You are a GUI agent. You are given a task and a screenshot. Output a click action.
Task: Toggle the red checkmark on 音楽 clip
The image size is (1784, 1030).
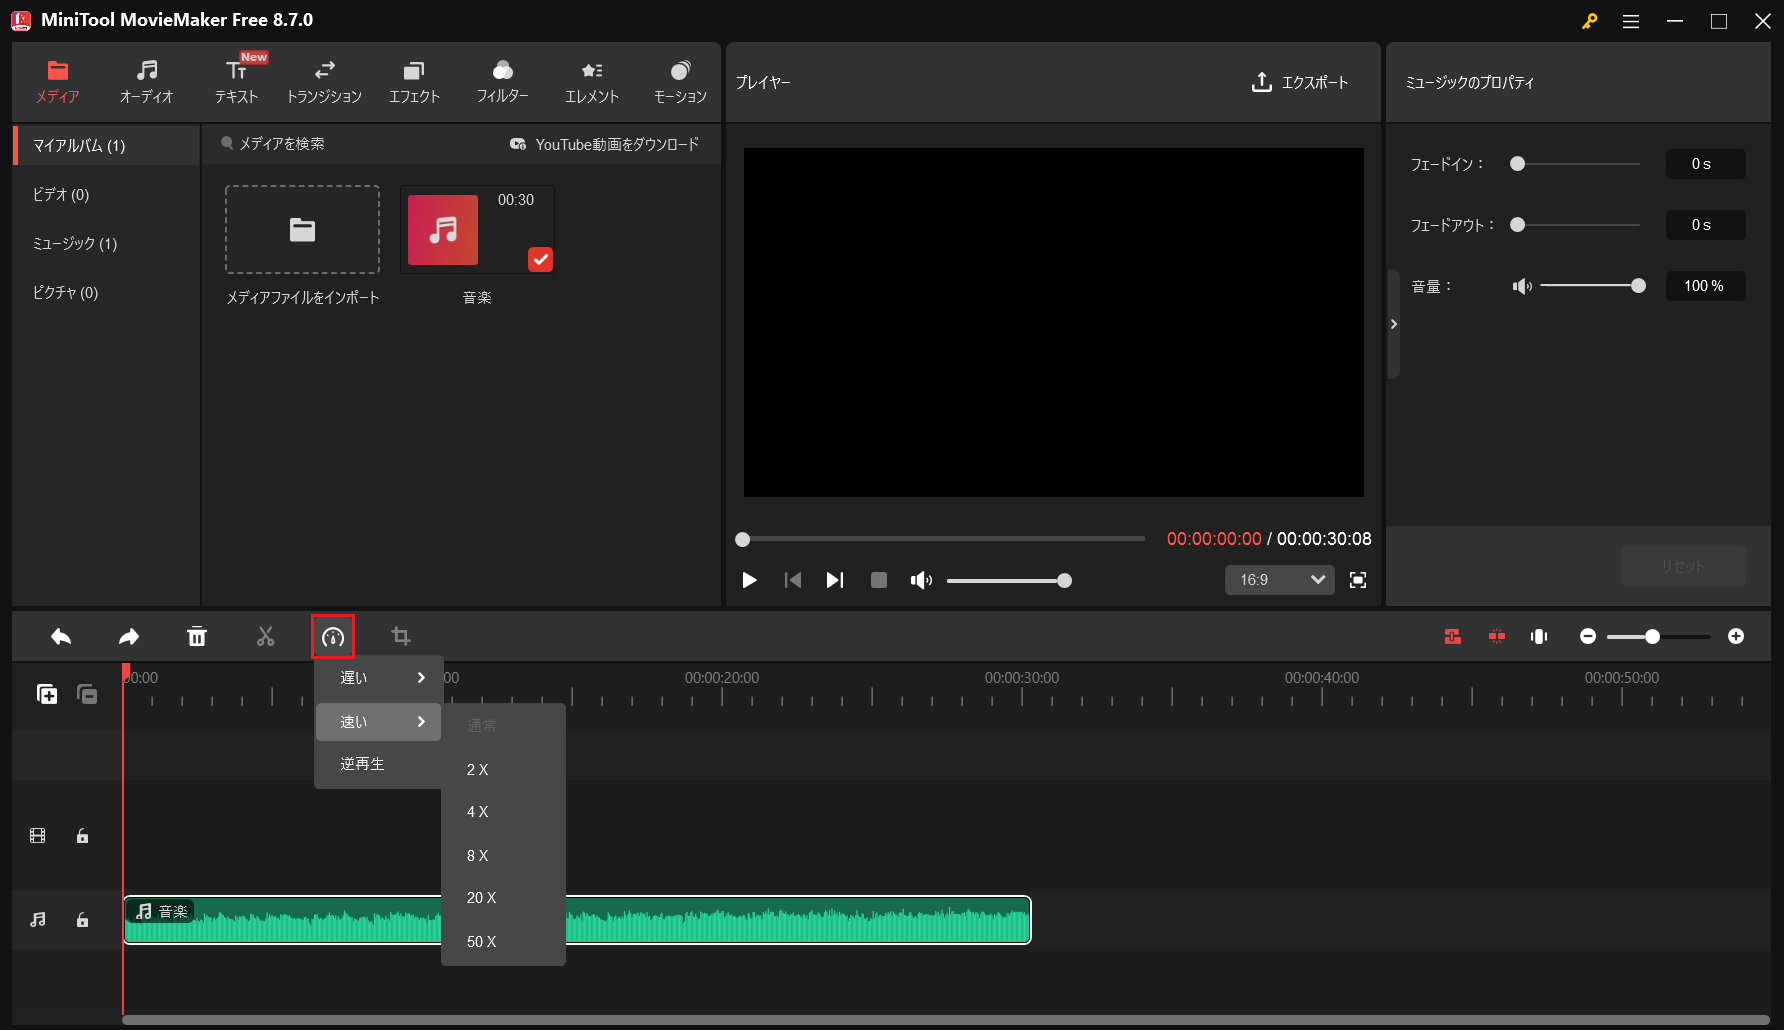tap(540, 259)
